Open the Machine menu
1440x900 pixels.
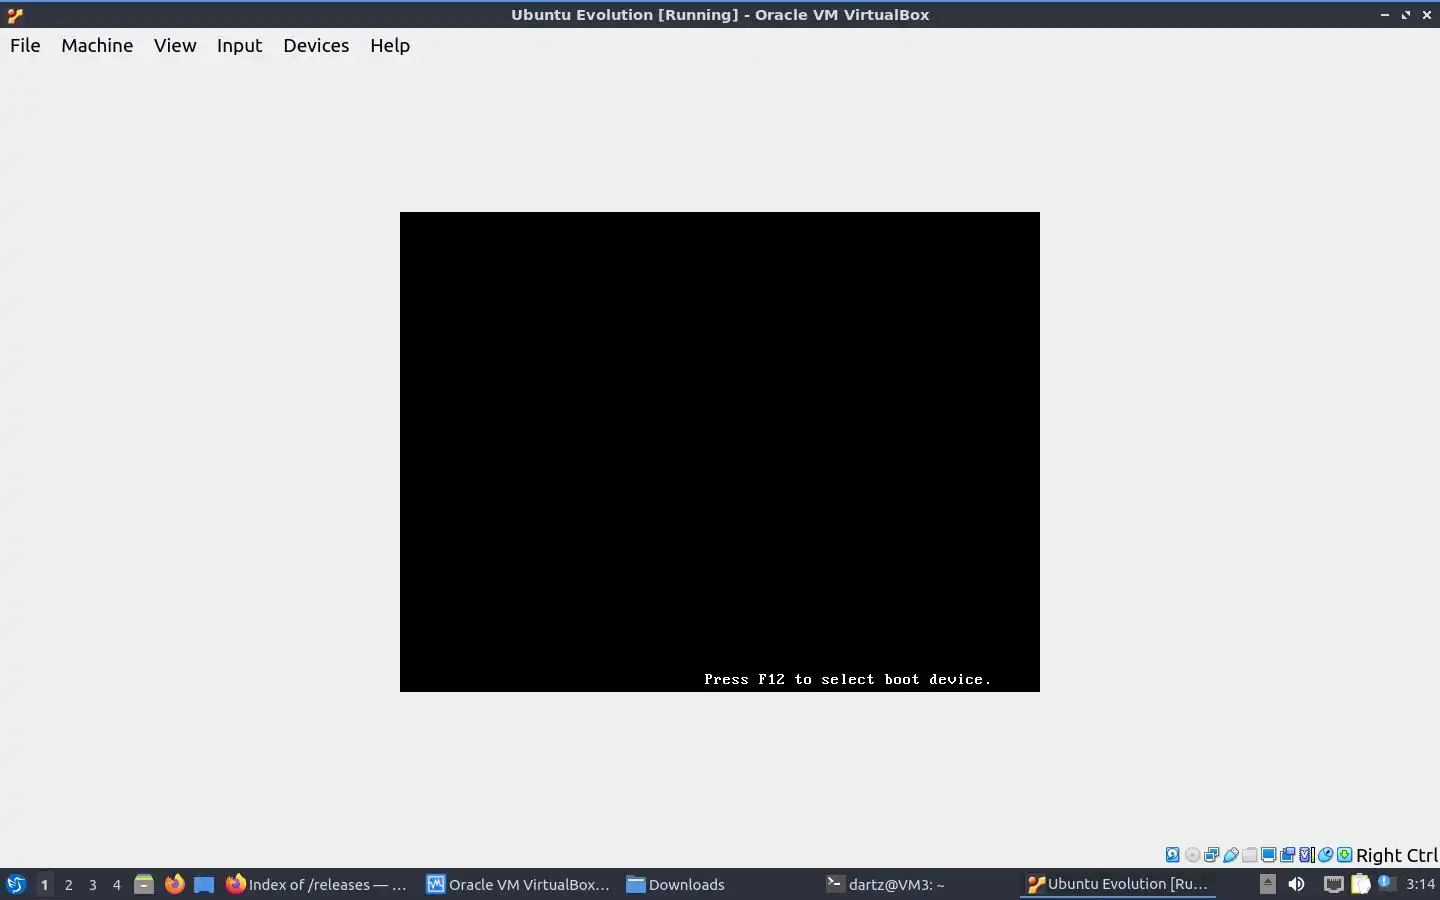click(97, 45)
